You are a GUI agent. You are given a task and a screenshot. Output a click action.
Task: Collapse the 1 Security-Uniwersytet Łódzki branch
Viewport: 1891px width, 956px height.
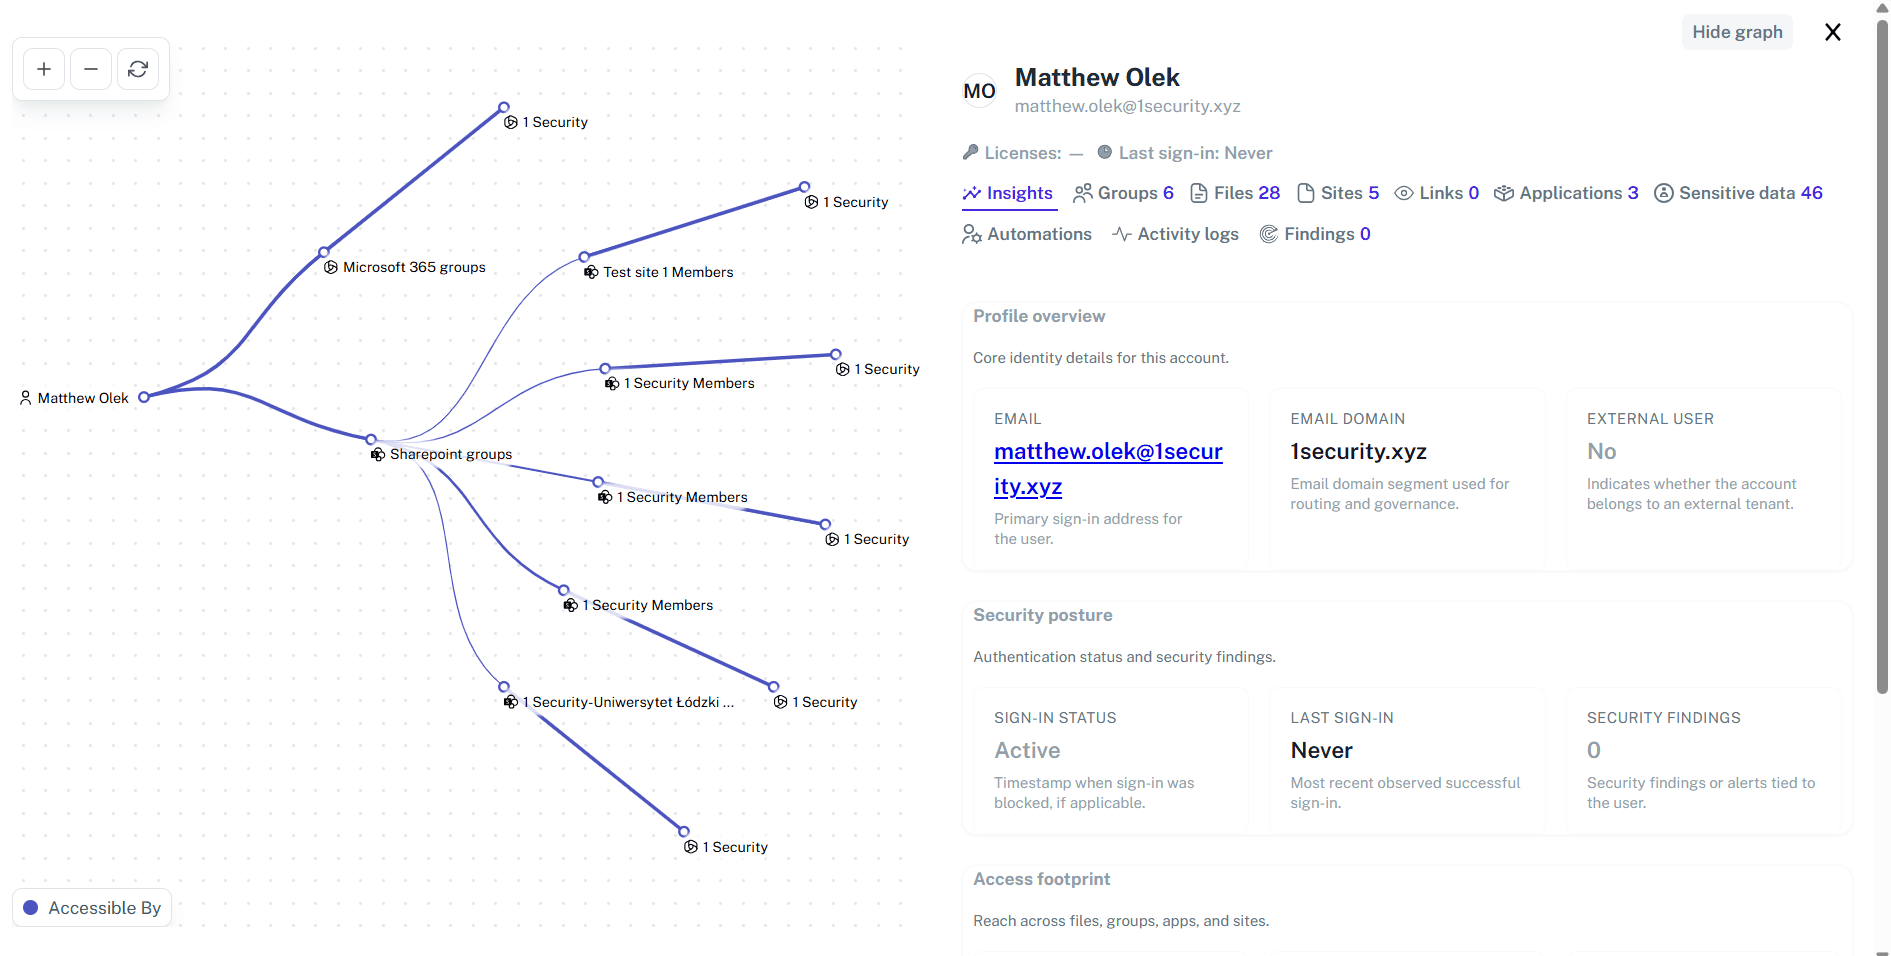click(x=502, y=687)
